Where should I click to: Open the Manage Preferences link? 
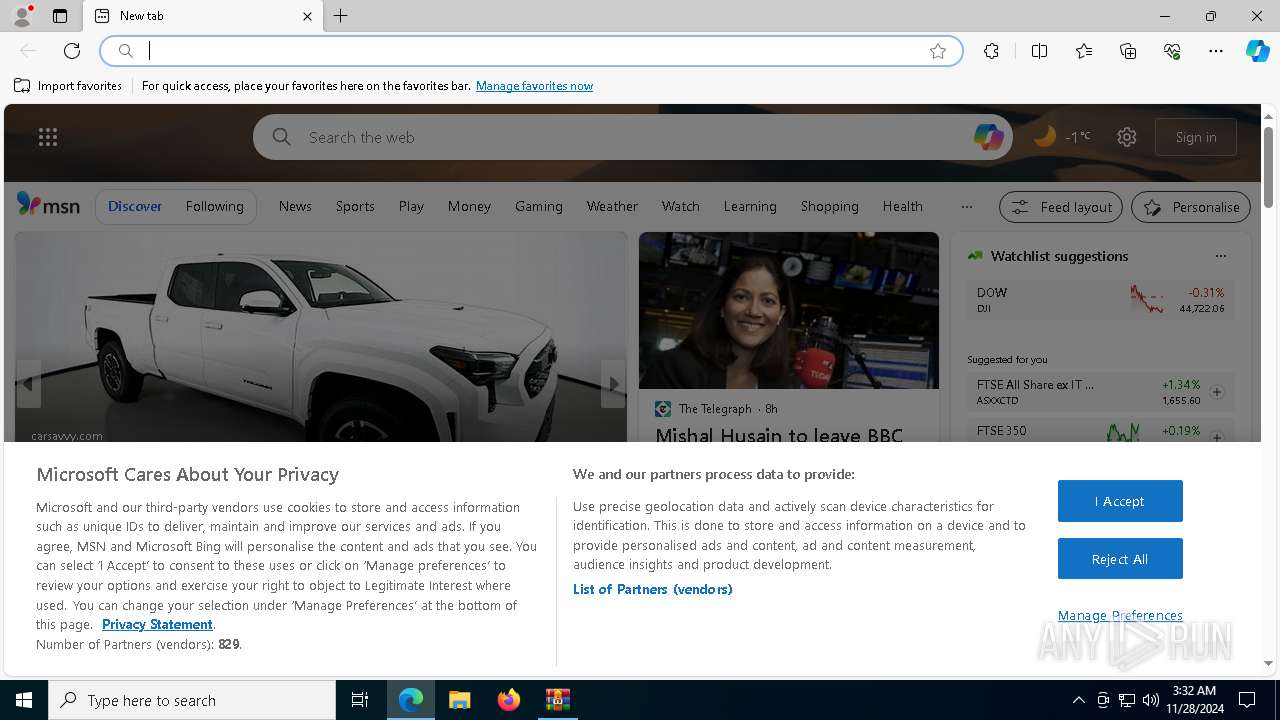pos(1120,615)
